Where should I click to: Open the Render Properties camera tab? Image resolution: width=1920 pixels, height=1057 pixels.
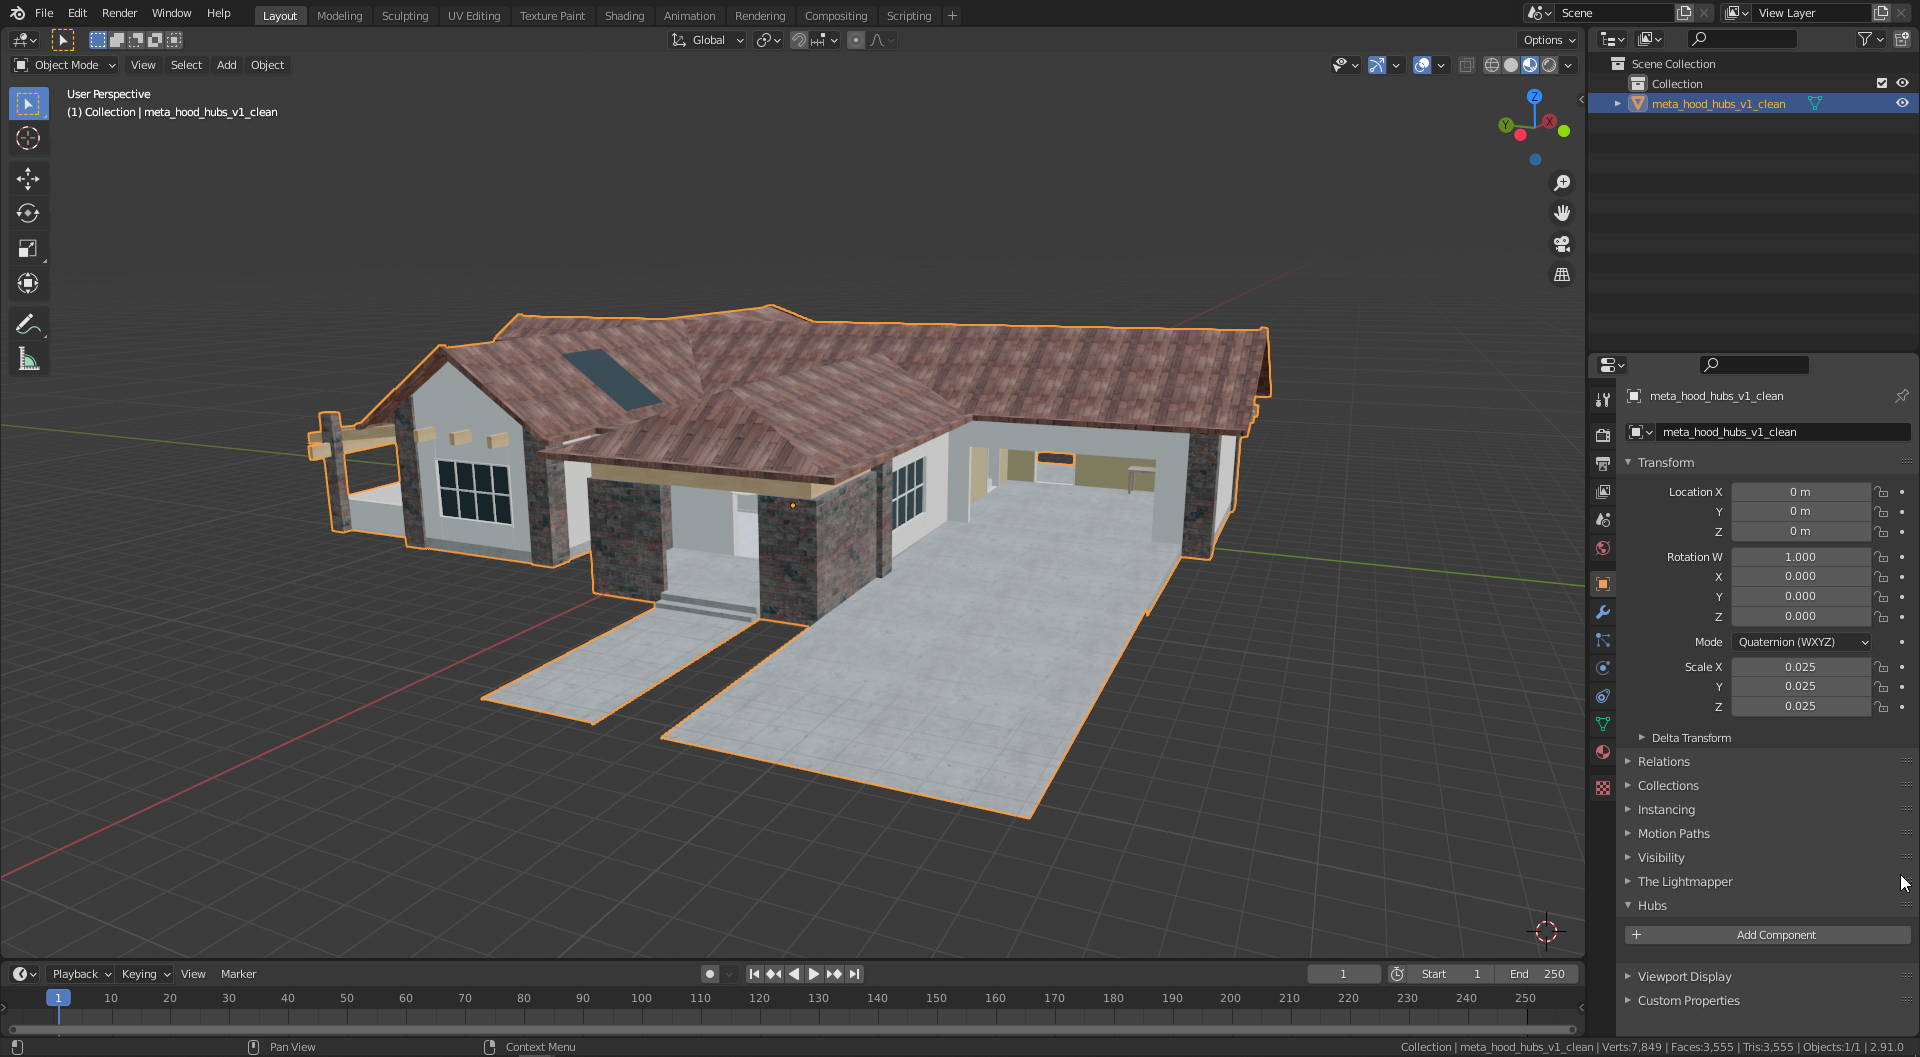(1602, 434)
